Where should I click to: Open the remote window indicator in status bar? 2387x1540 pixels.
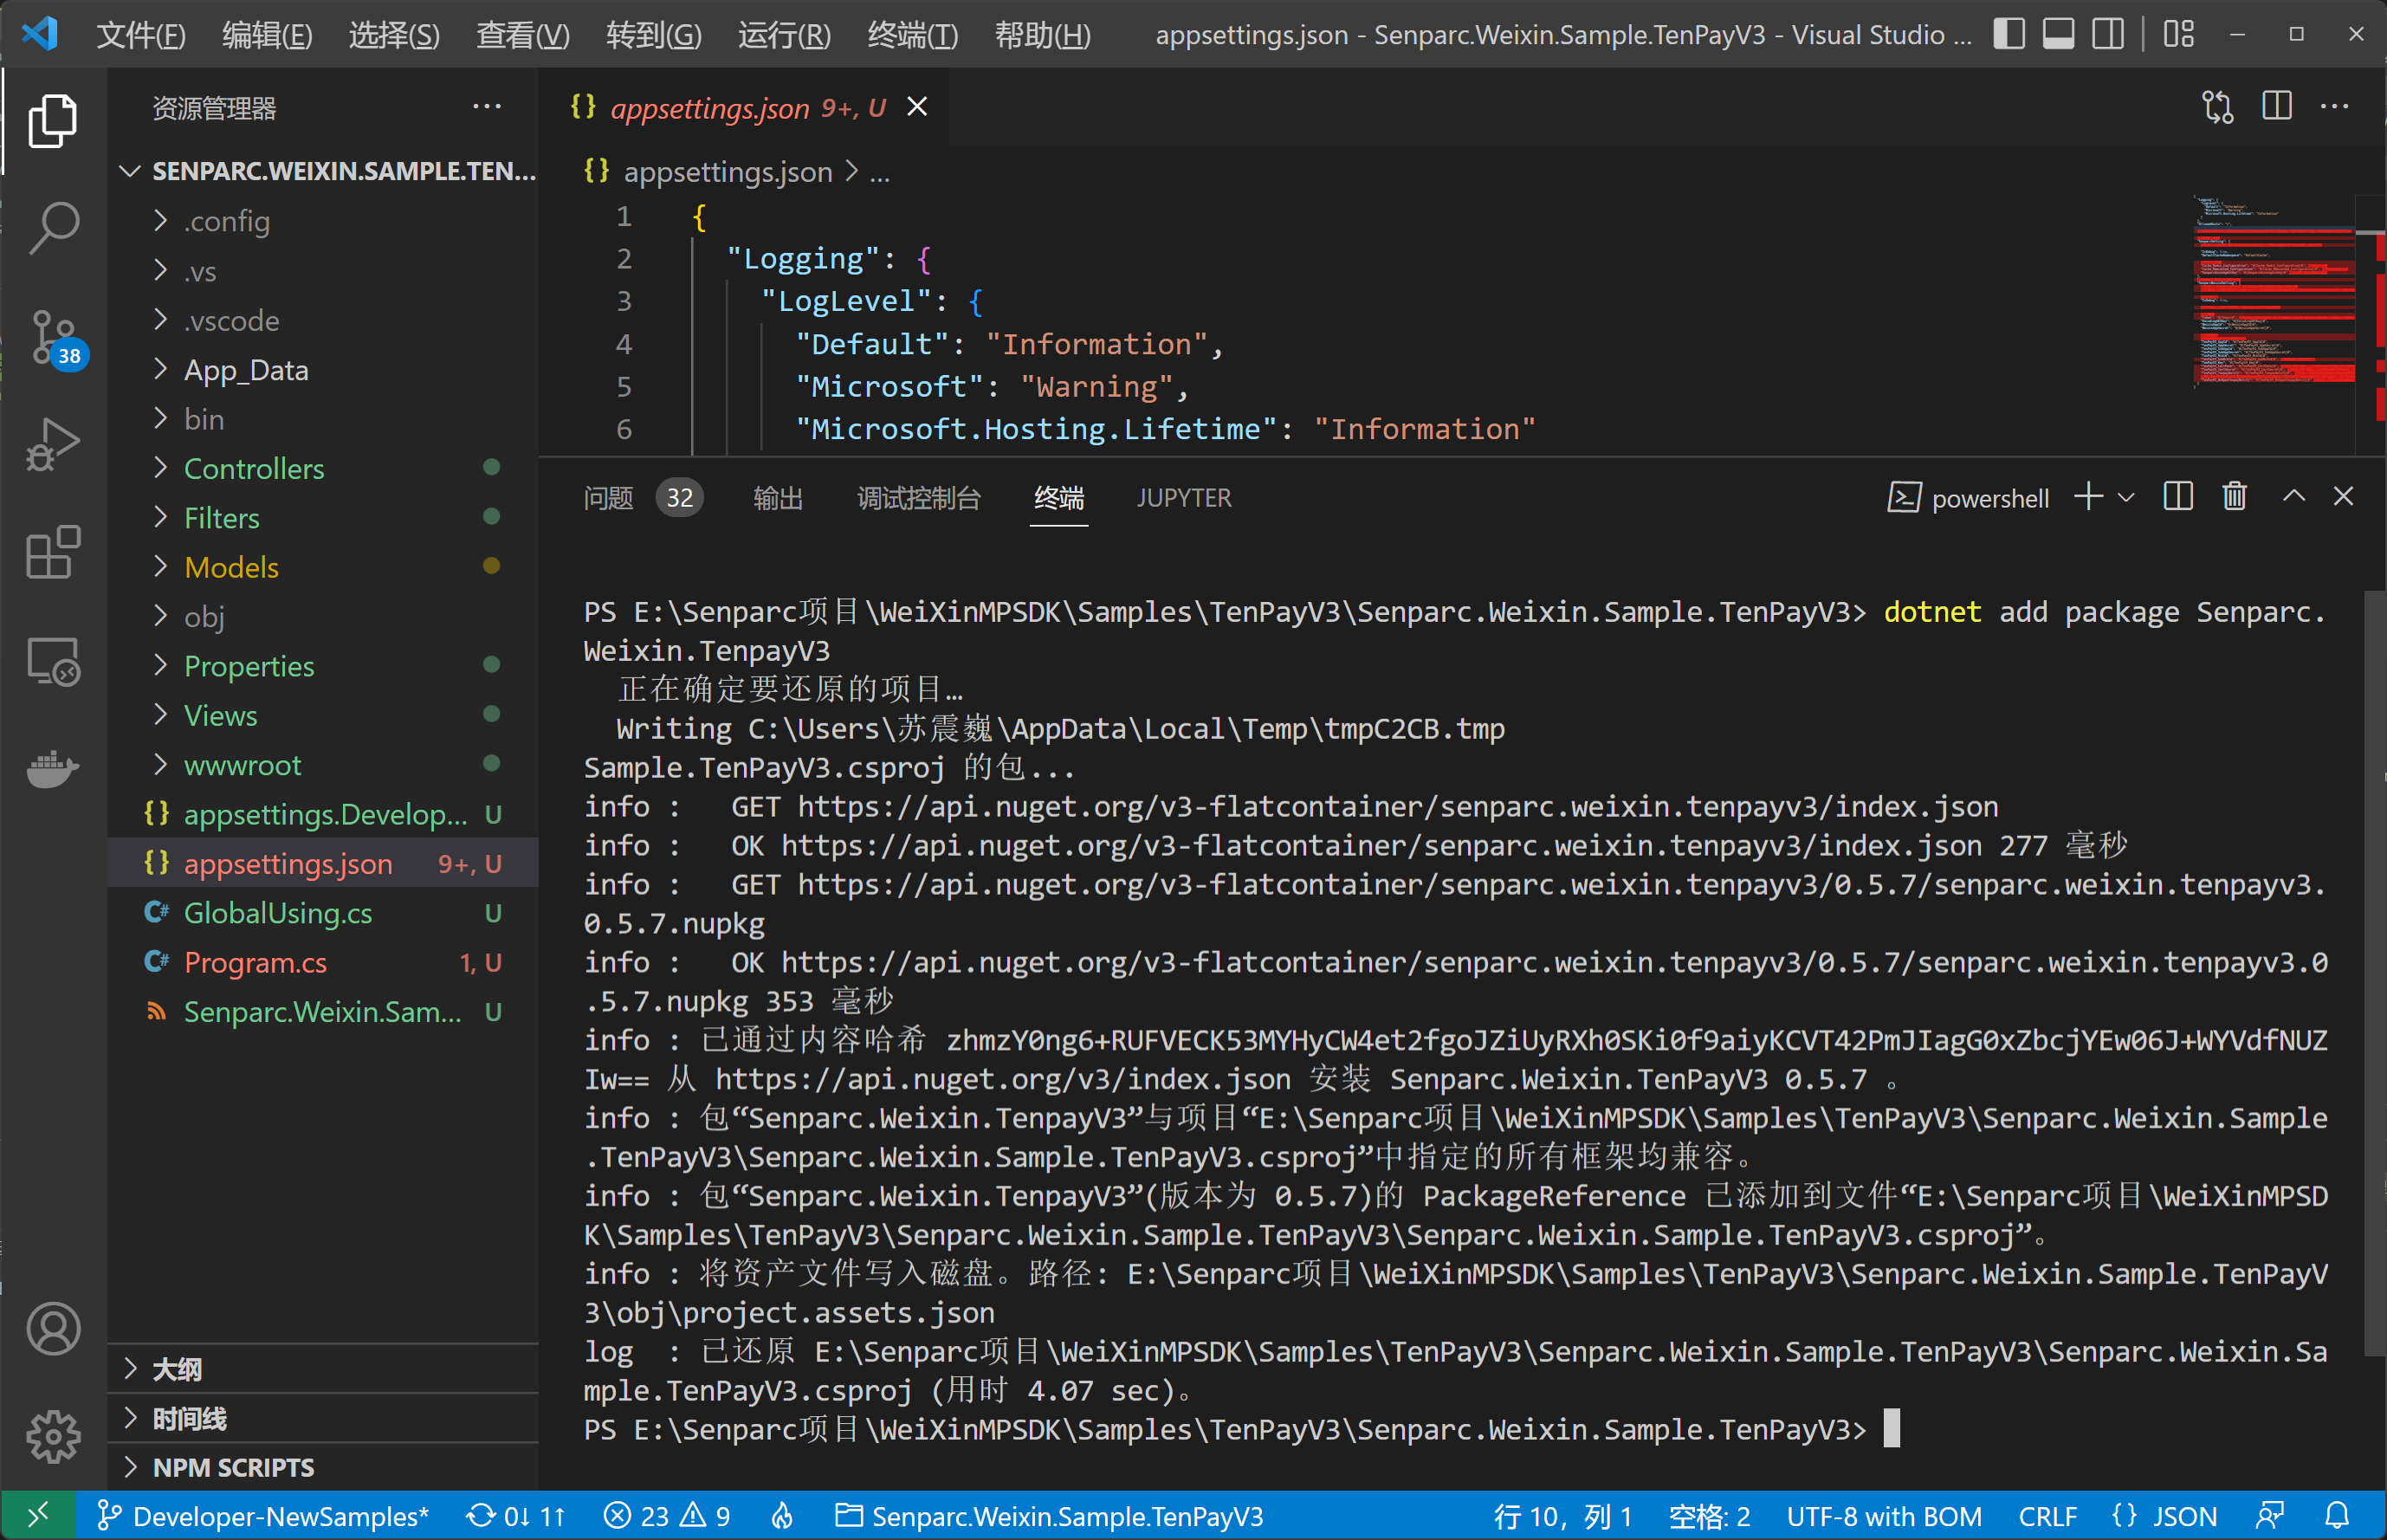tap(38, 1516)
